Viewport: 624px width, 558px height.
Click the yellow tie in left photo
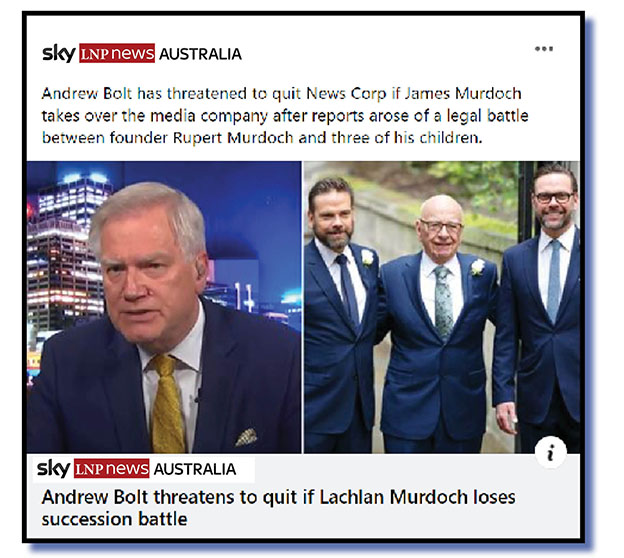tap(168, 402)
